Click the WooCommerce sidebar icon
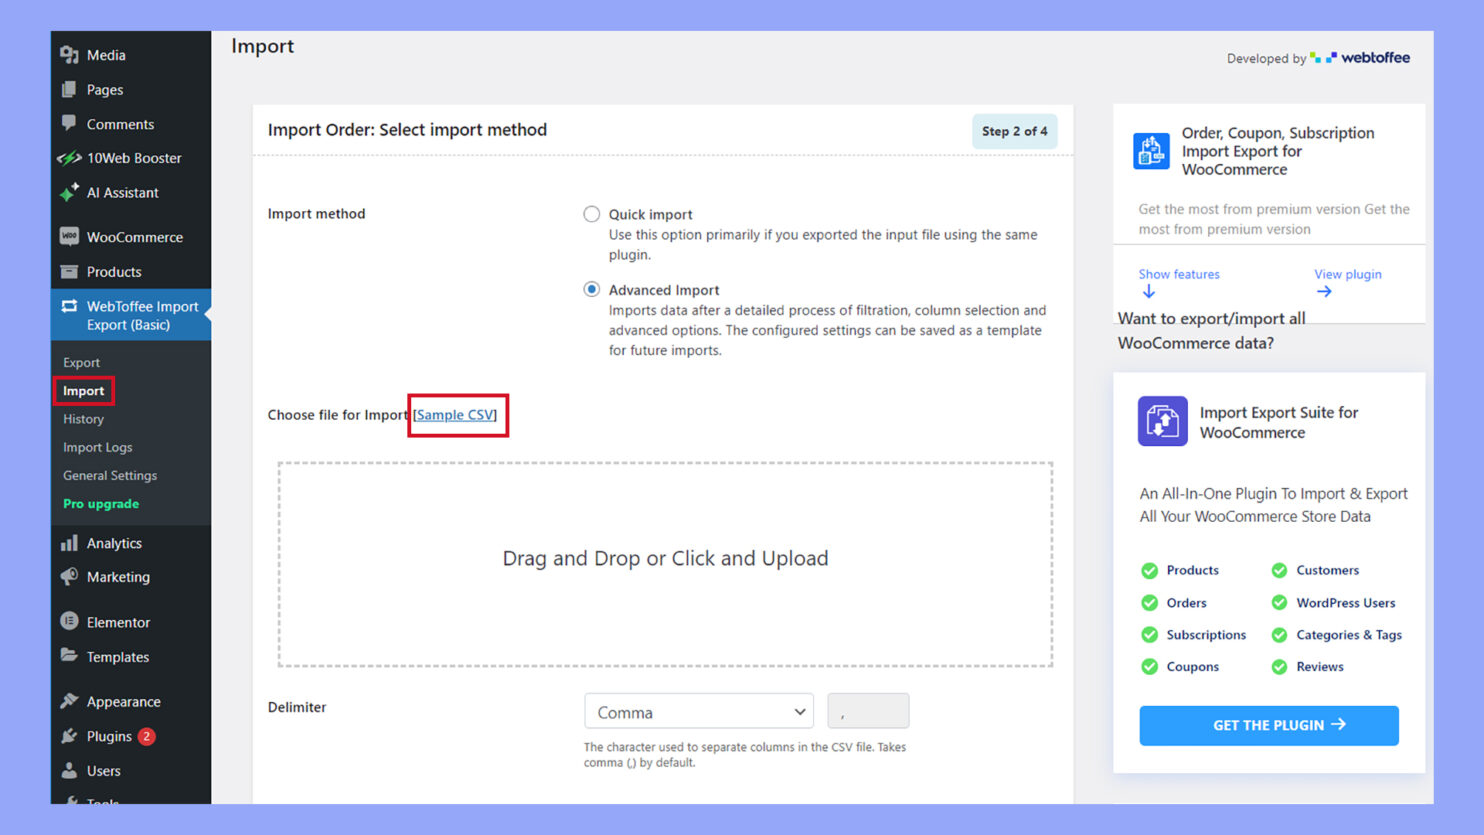 click(69, 237)
